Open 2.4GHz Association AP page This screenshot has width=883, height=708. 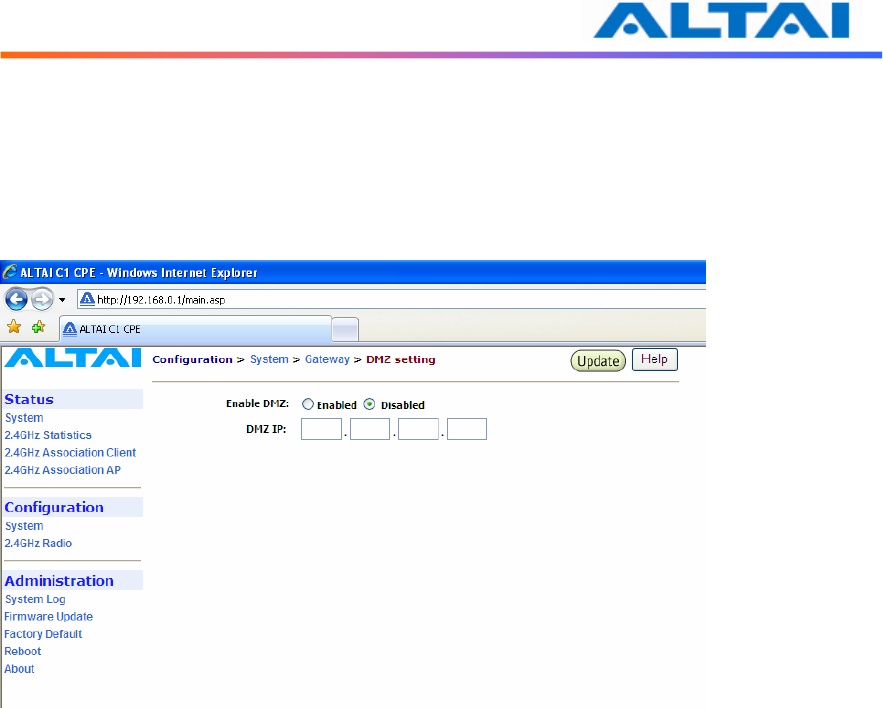click(x=63, y=470)
